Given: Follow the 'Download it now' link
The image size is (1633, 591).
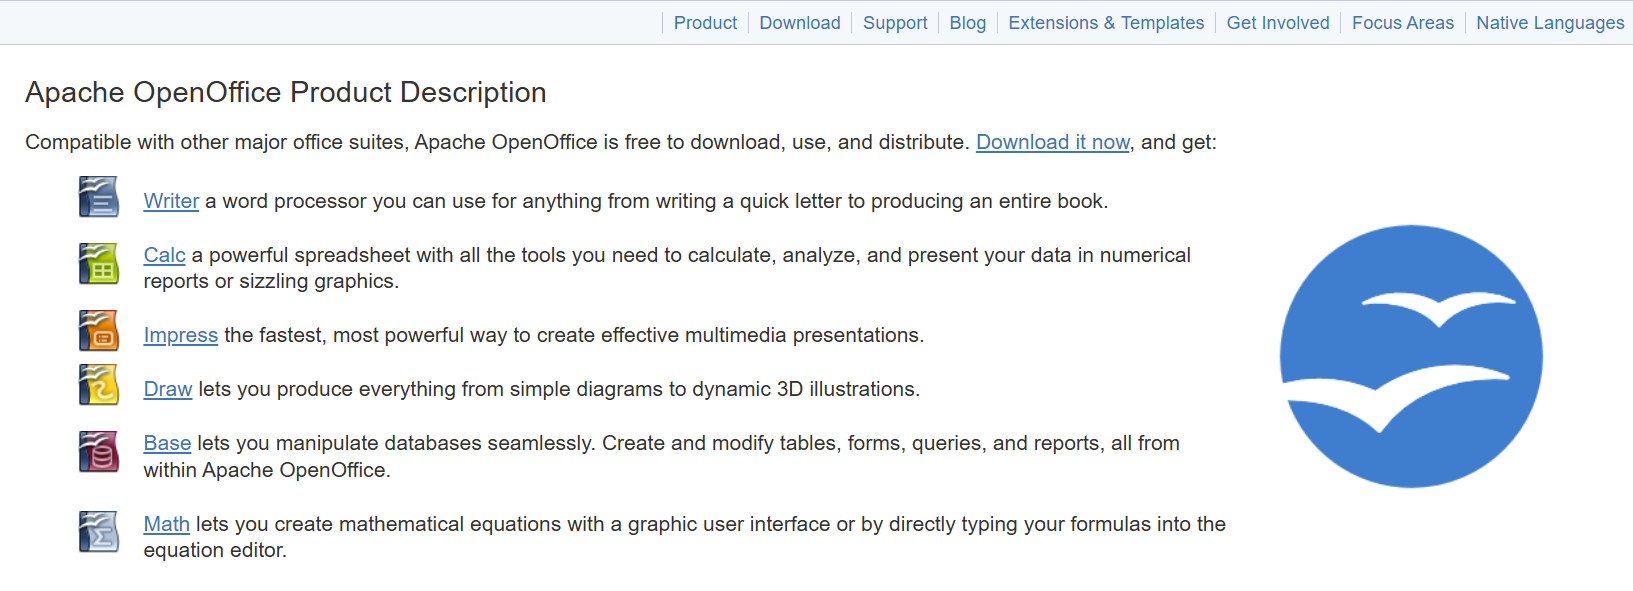Looking at the screenshot, I should pyautogui.click(x=1053, y=142).
